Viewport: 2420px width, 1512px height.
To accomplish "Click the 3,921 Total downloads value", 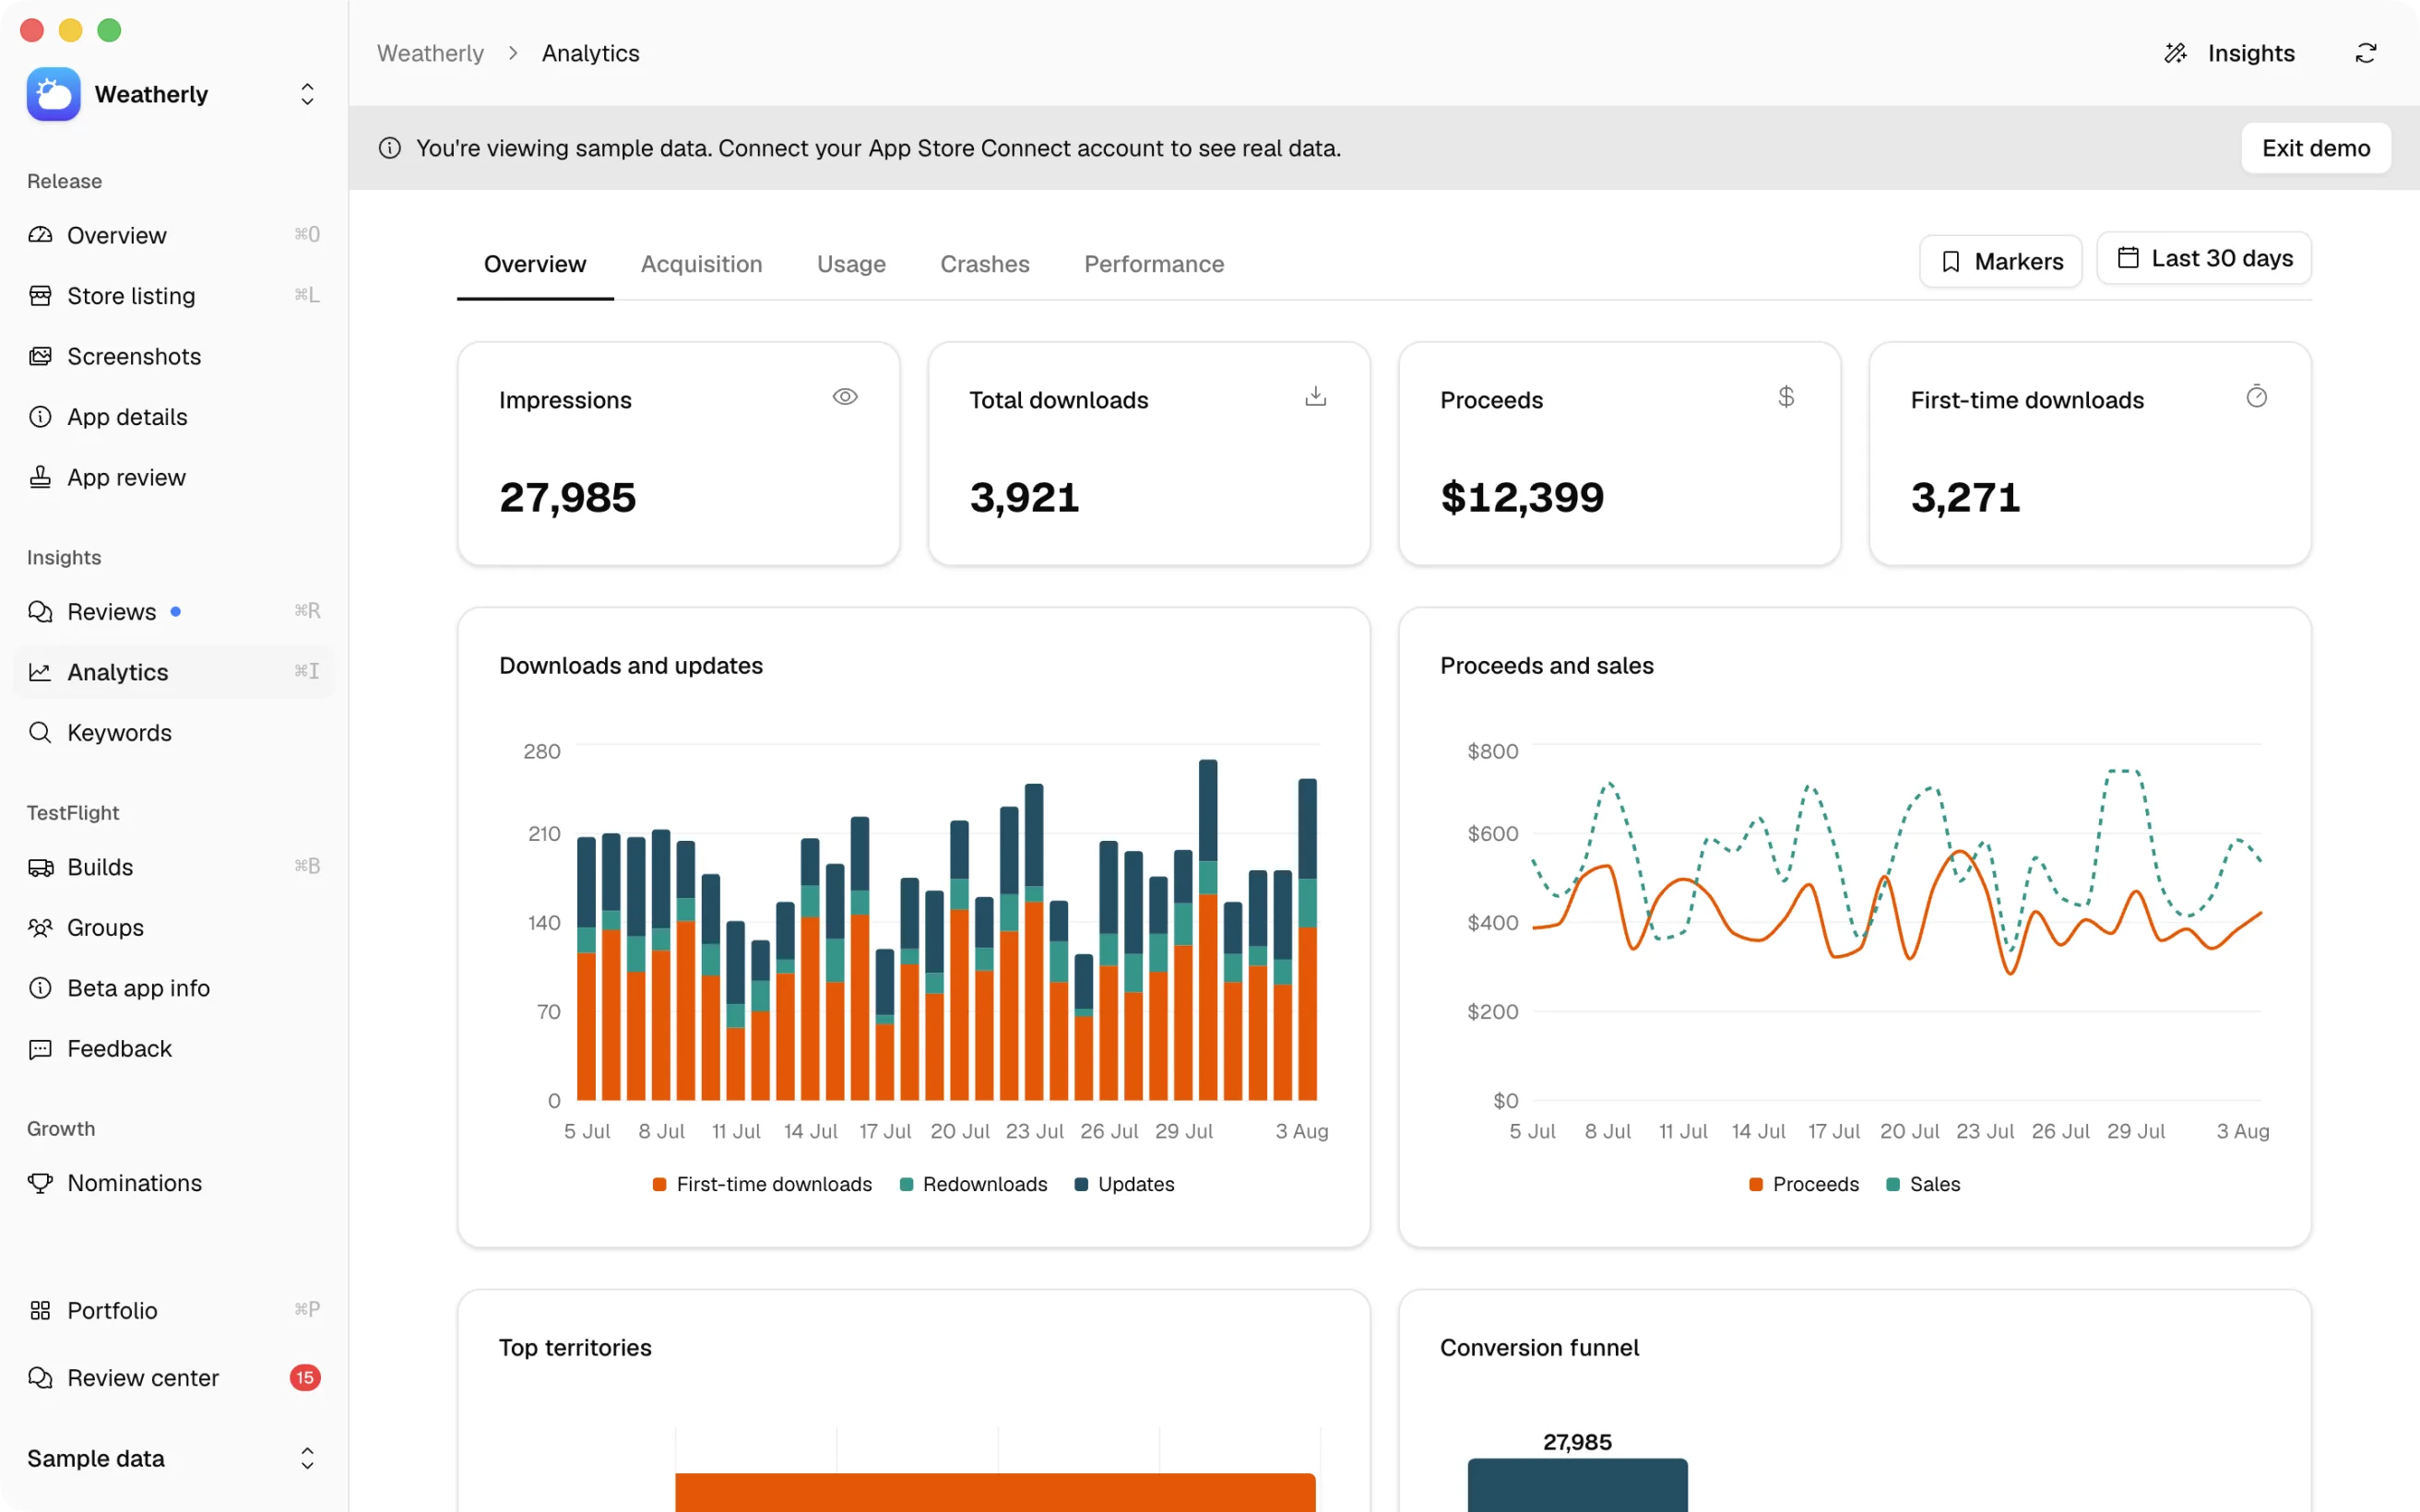I will 1024,497.
